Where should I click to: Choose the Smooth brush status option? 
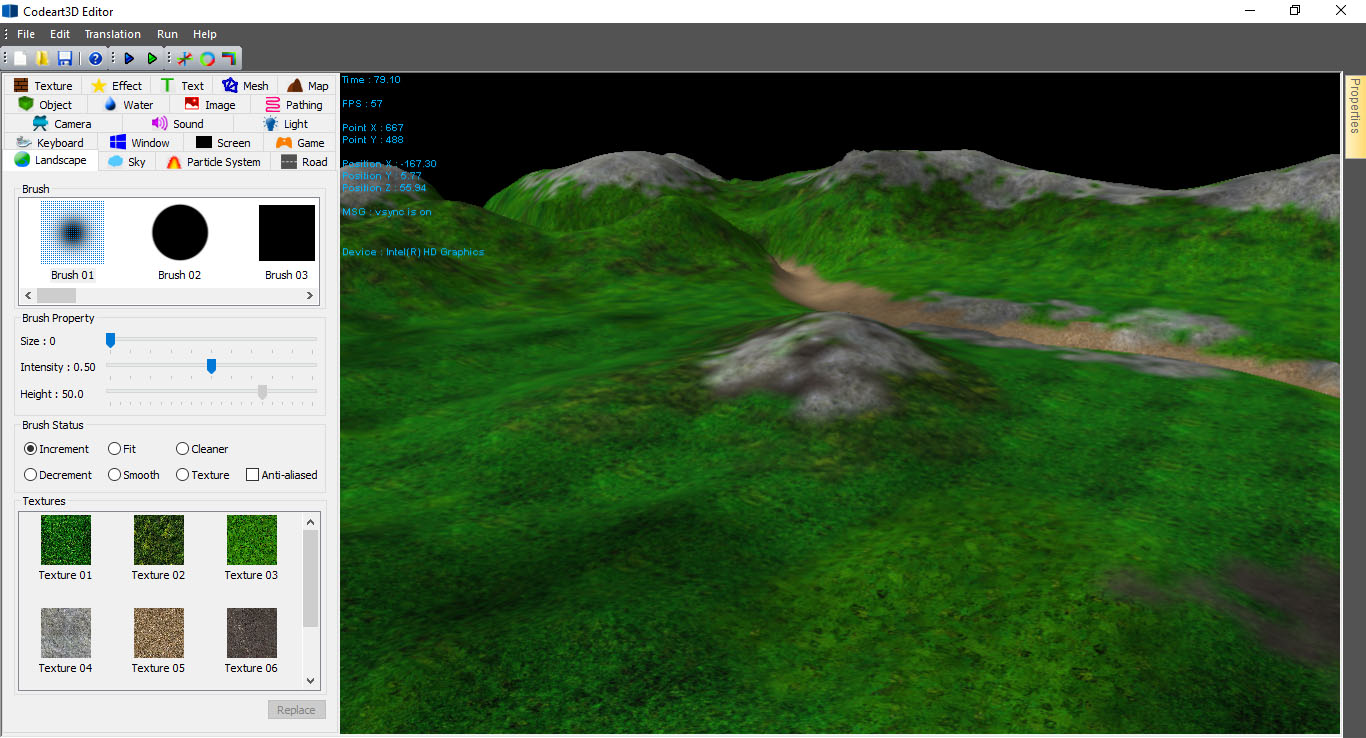[115, 475]
